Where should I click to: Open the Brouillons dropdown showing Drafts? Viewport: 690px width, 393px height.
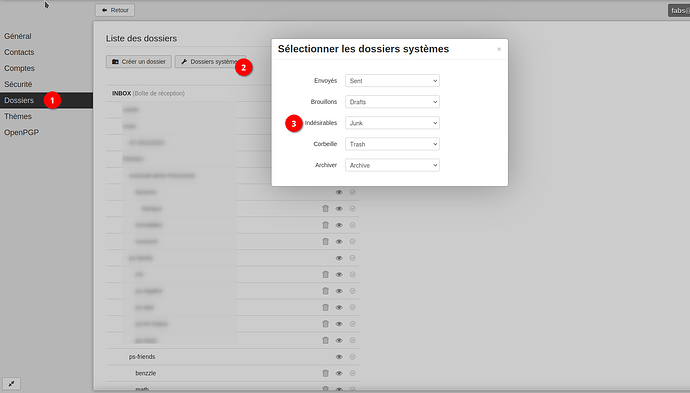click(392, 102)
